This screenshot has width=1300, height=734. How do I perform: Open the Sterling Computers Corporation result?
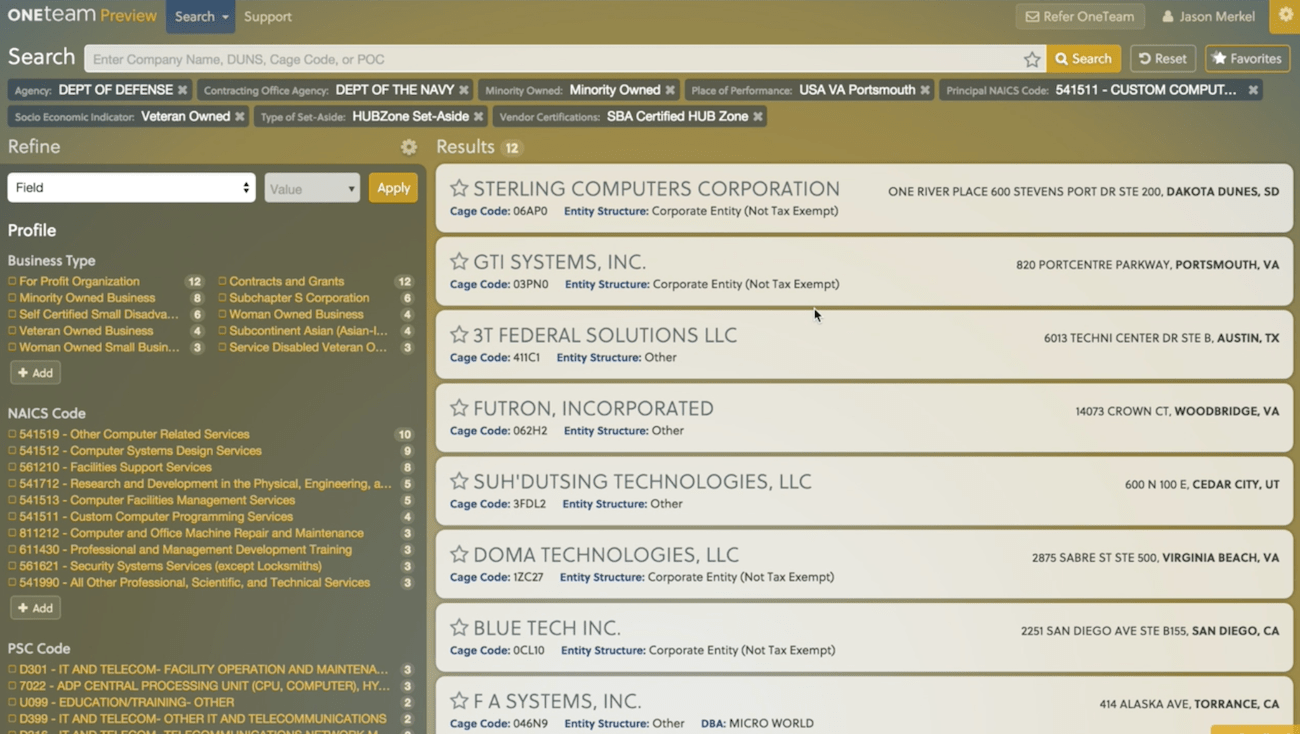coord(656,188)
